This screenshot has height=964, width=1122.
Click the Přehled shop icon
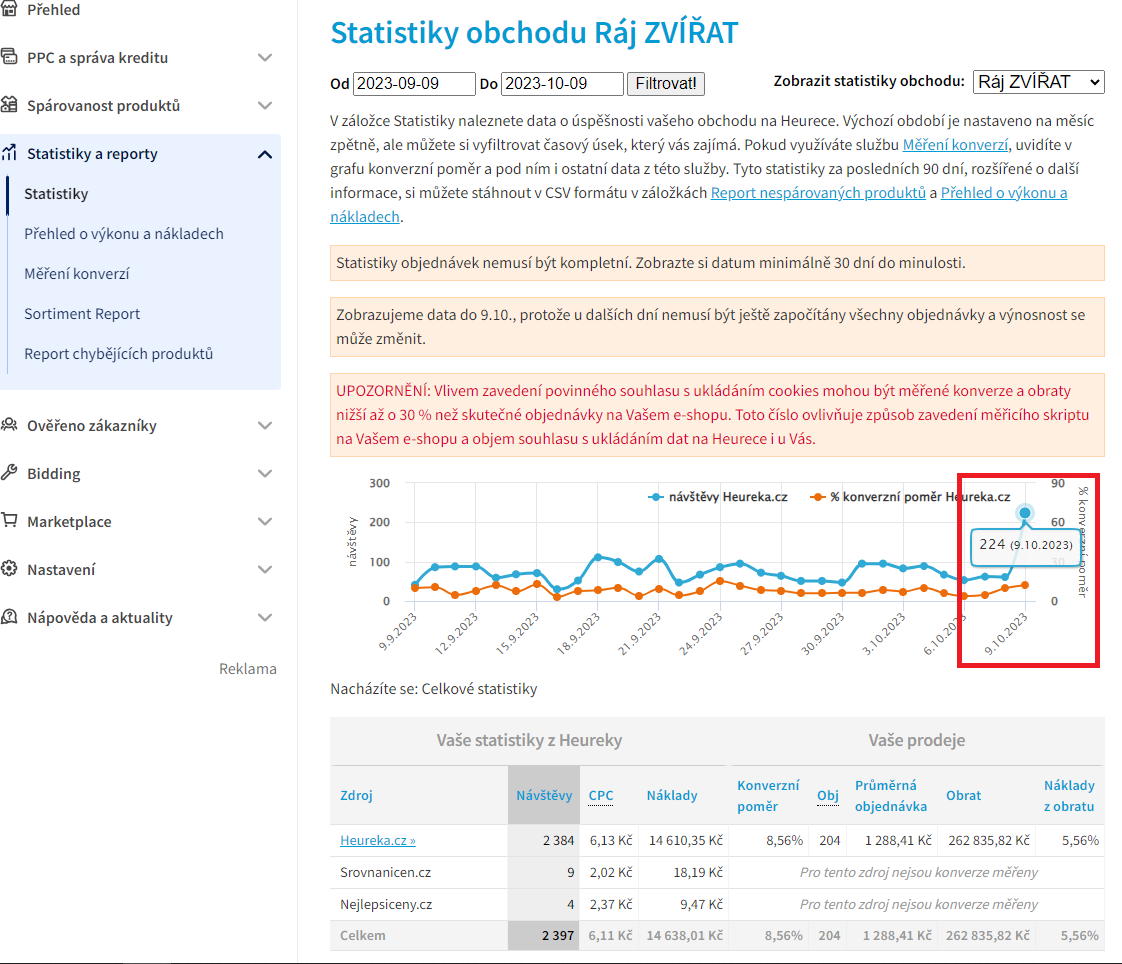[9, 9]
